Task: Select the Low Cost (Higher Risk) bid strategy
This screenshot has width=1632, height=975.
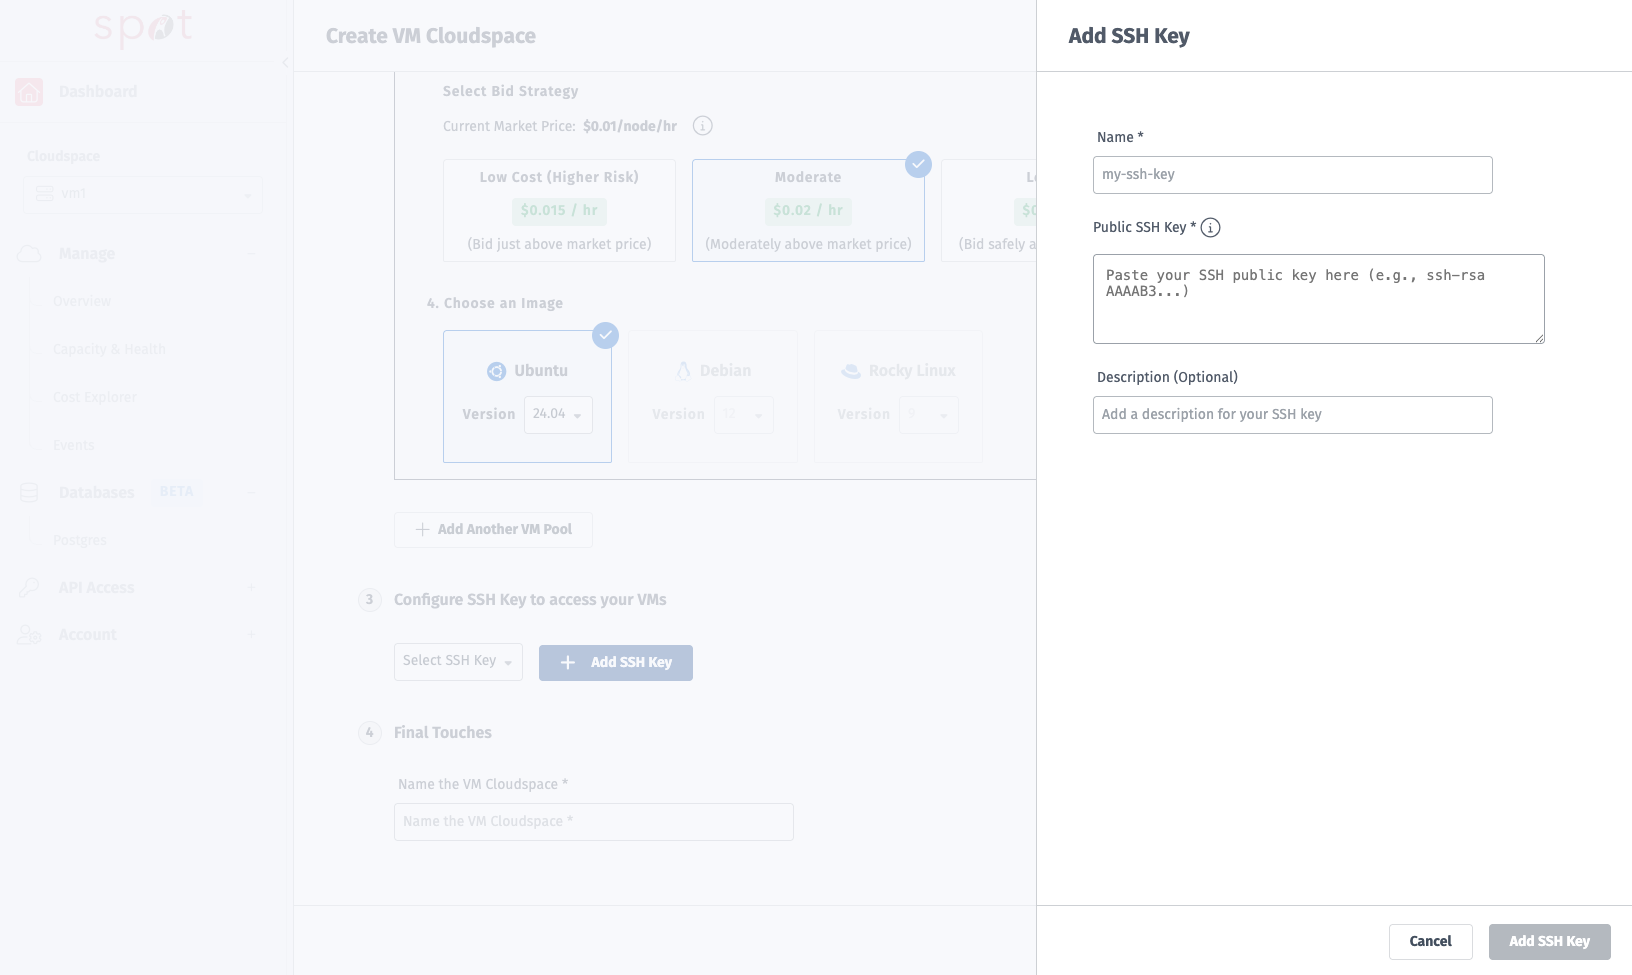Action: point(559,210)
